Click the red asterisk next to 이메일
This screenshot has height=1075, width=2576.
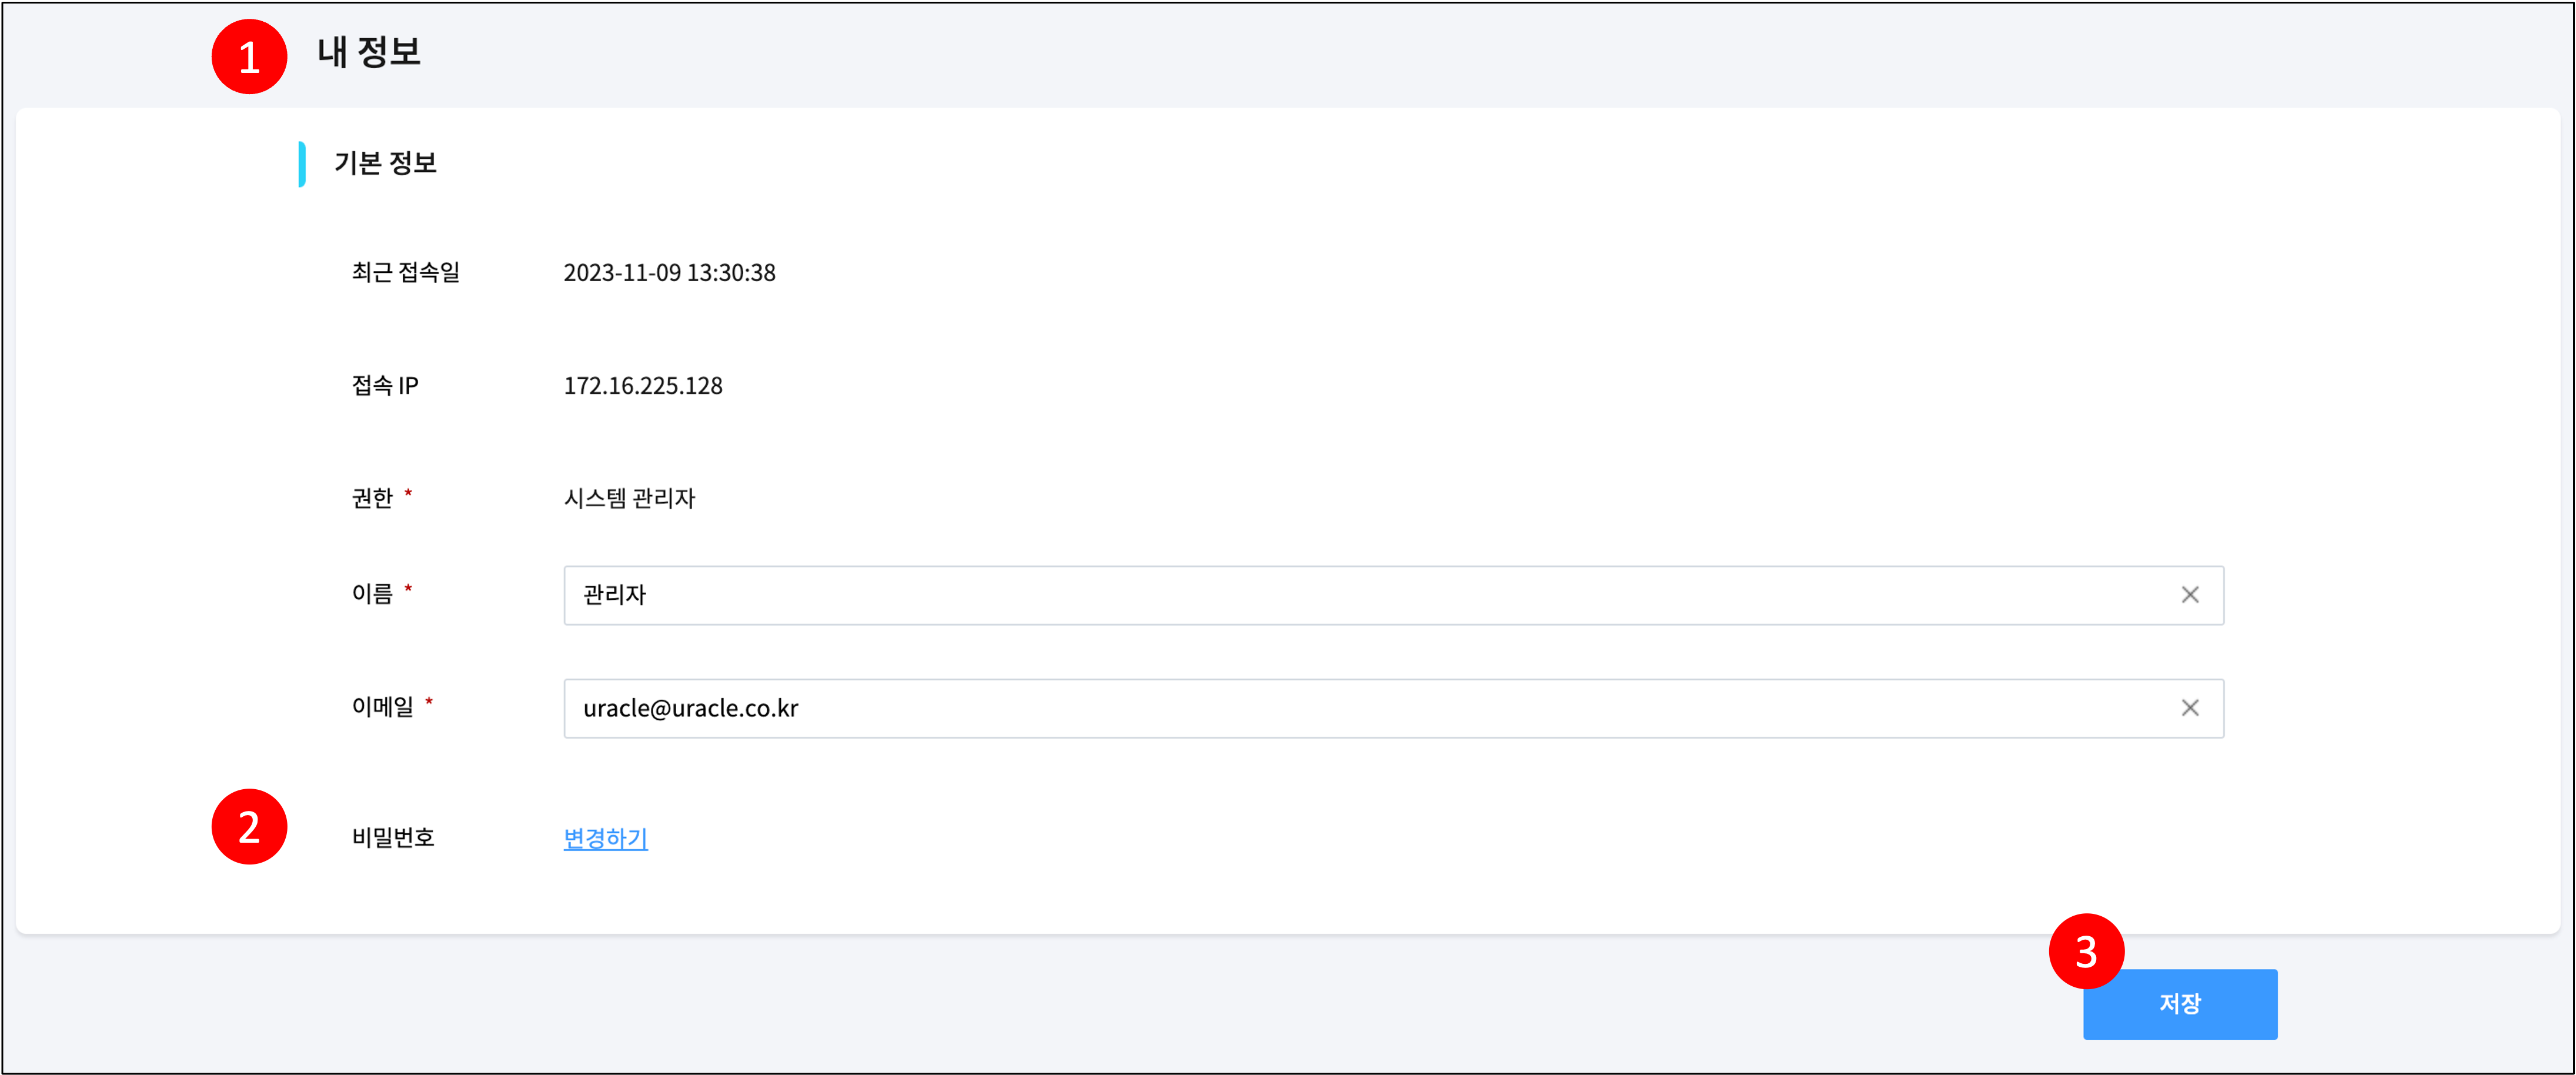pyautogui.click(x=430, y=703)
